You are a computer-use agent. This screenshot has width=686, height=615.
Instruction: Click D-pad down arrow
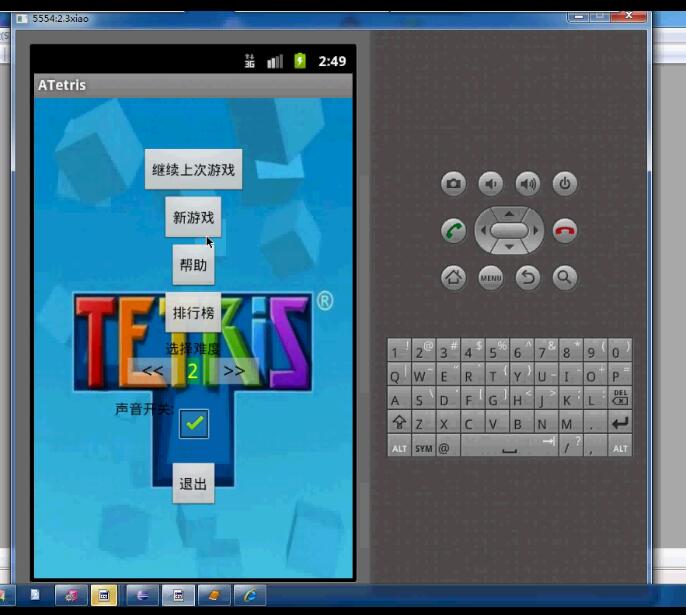pyautogui.click(x=509, y=247)
